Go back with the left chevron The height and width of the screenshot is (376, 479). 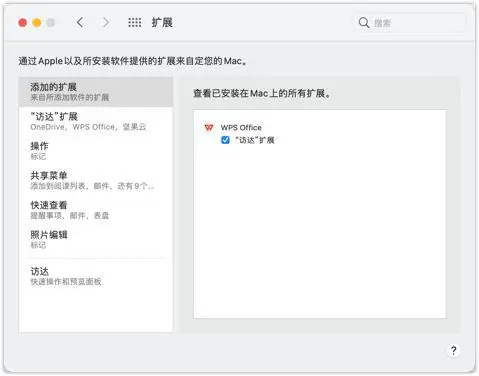pyautogui.click(x=80, y=23)
